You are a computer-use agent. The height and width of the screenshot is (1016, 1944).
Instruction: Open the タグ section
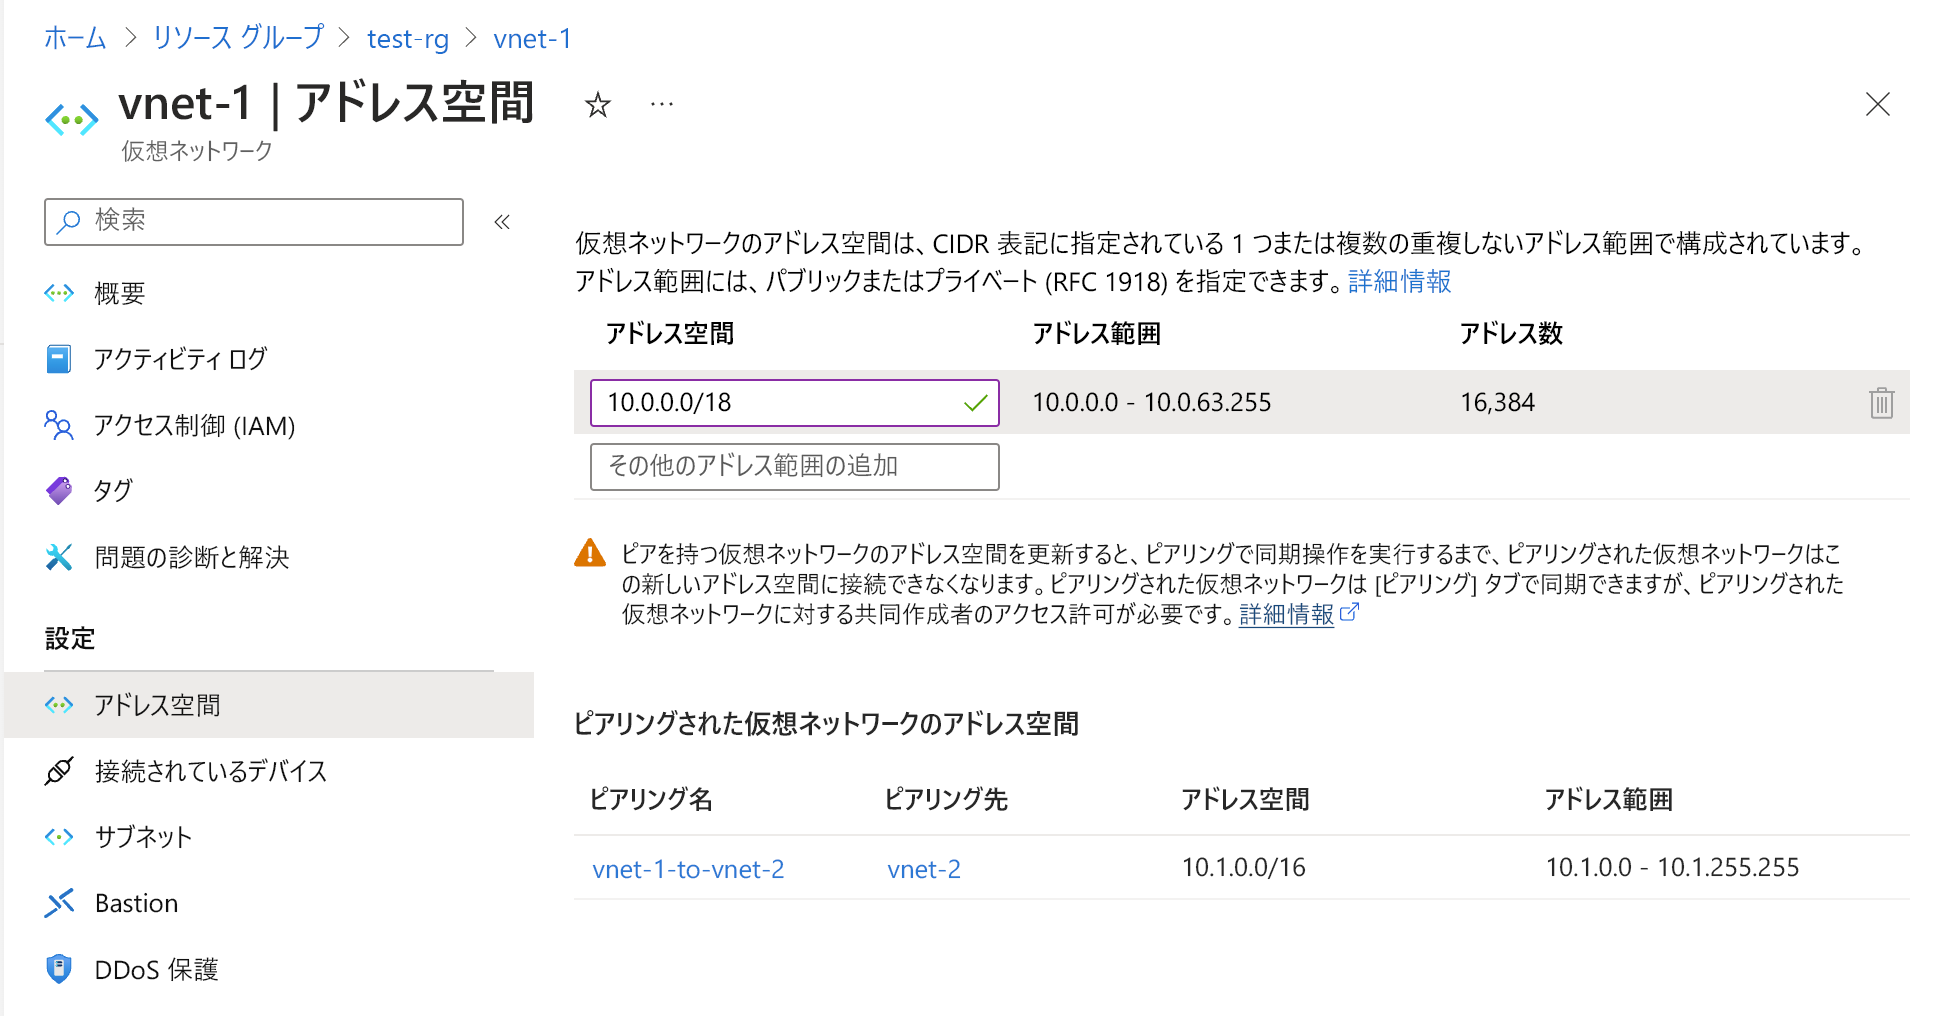113,491
